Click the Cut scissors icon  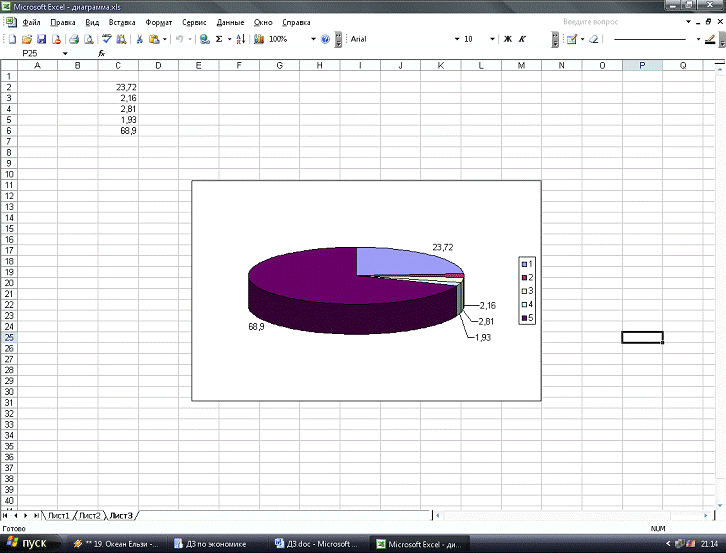pyautogui.click(x=140, y=39)
